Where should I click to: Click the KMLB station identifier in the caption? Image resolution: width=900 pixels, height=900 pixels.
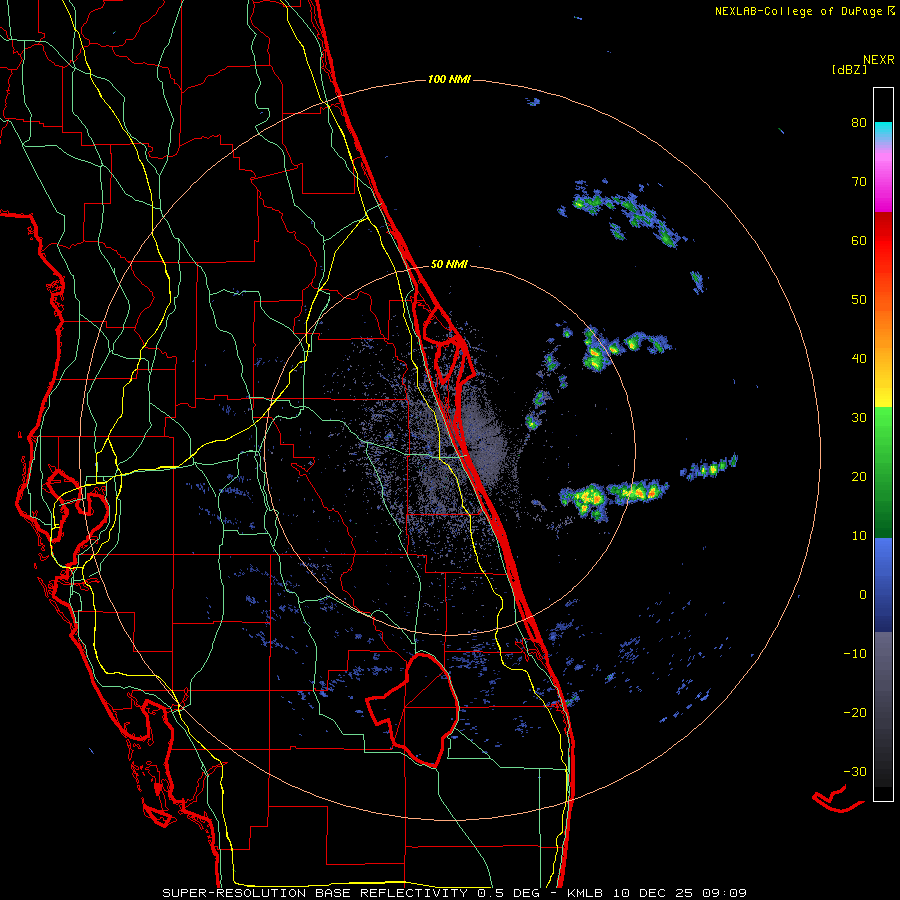588,893
